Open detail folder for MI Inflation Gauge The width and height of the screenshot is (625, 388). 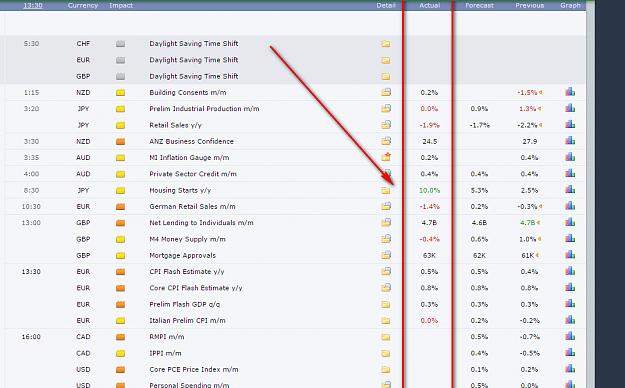pyautogui.click(x=385, y=157)
